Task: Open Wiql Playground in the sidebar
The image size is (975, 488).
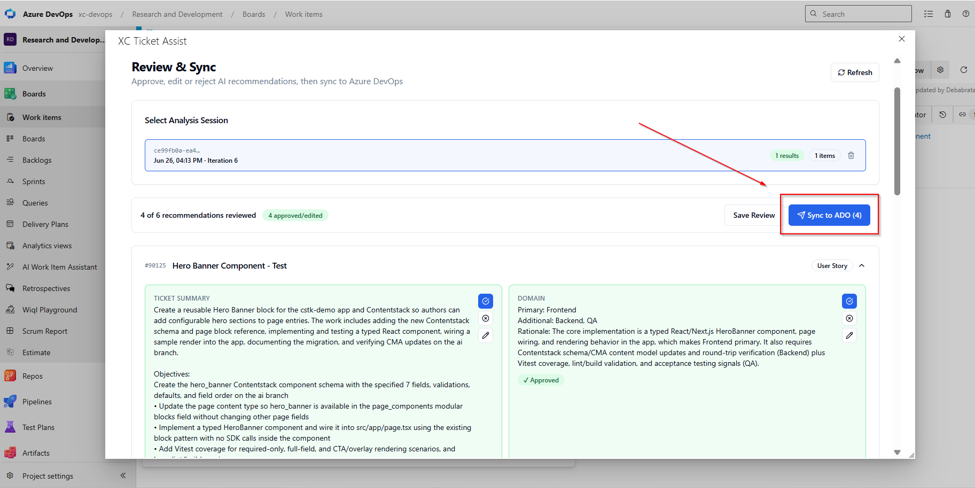Action: point(52,310)
